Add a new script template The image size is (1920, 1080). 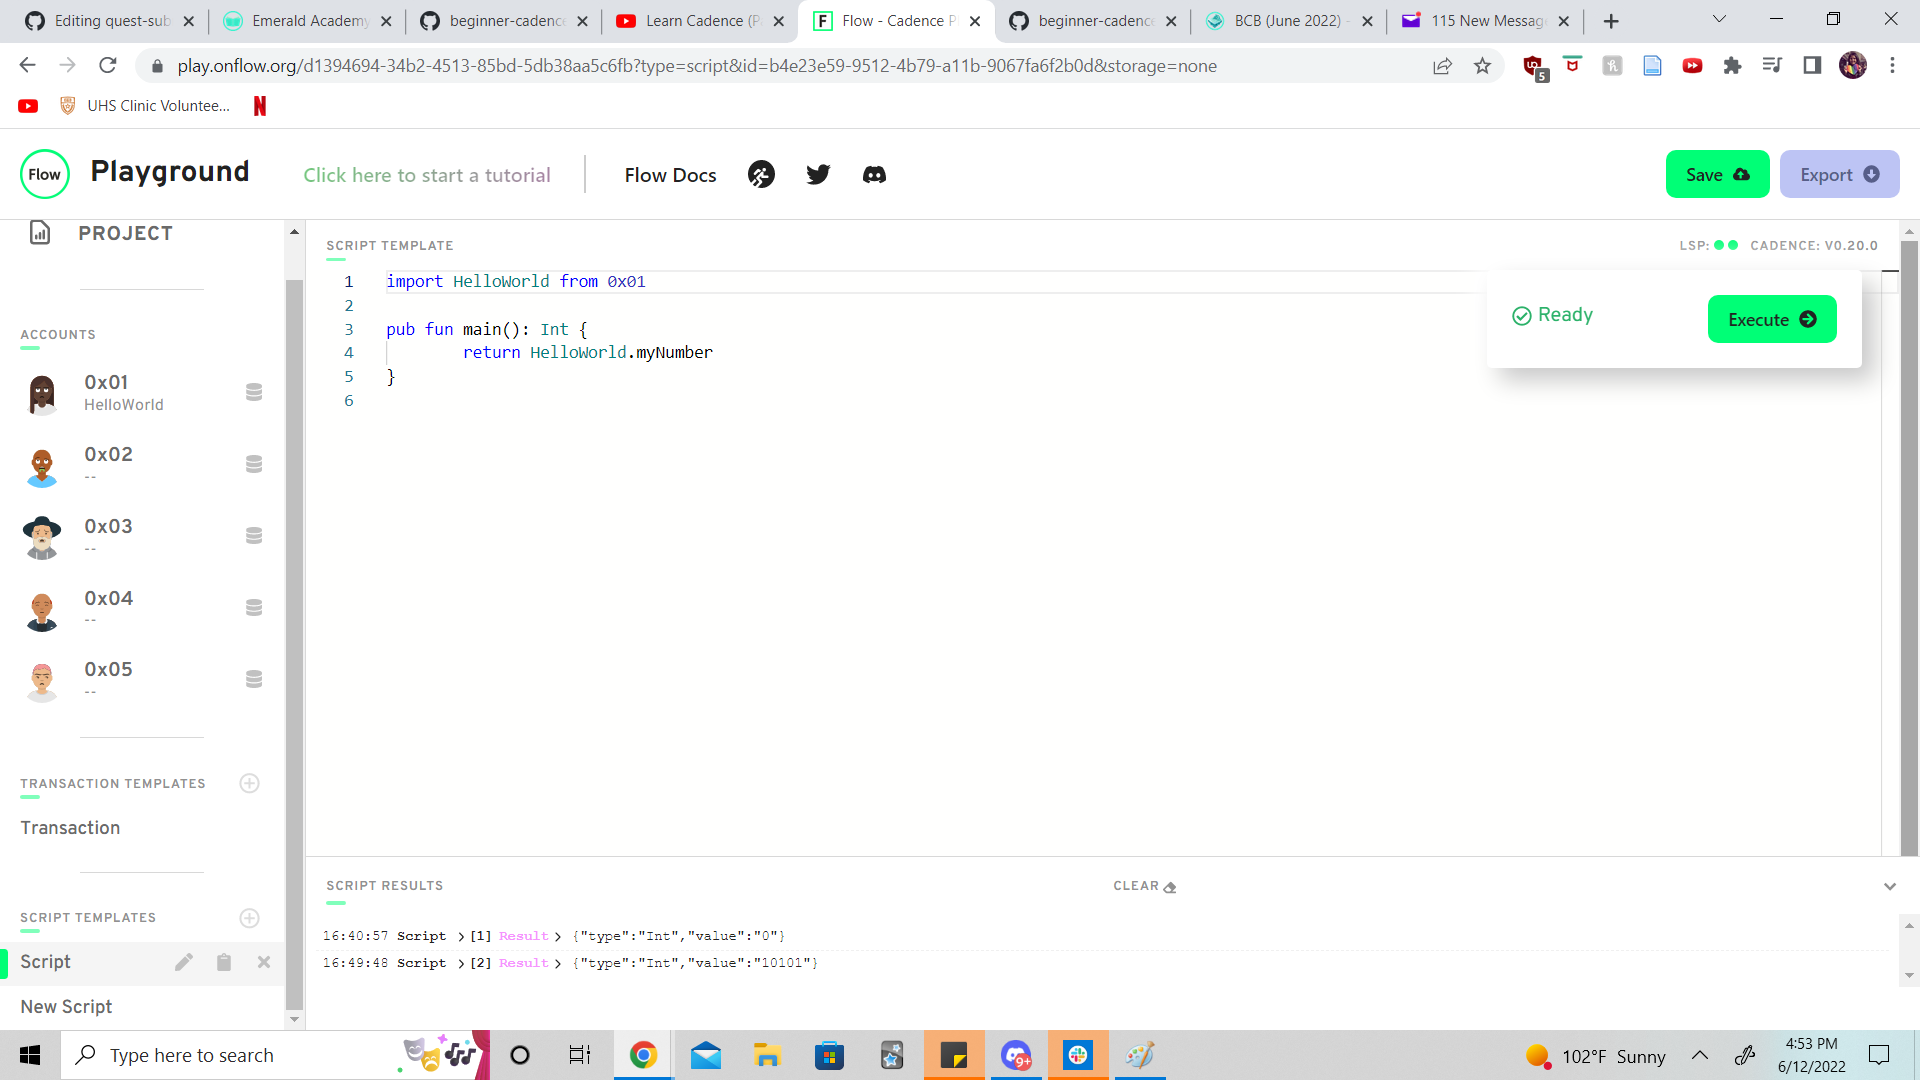point(249,918)
